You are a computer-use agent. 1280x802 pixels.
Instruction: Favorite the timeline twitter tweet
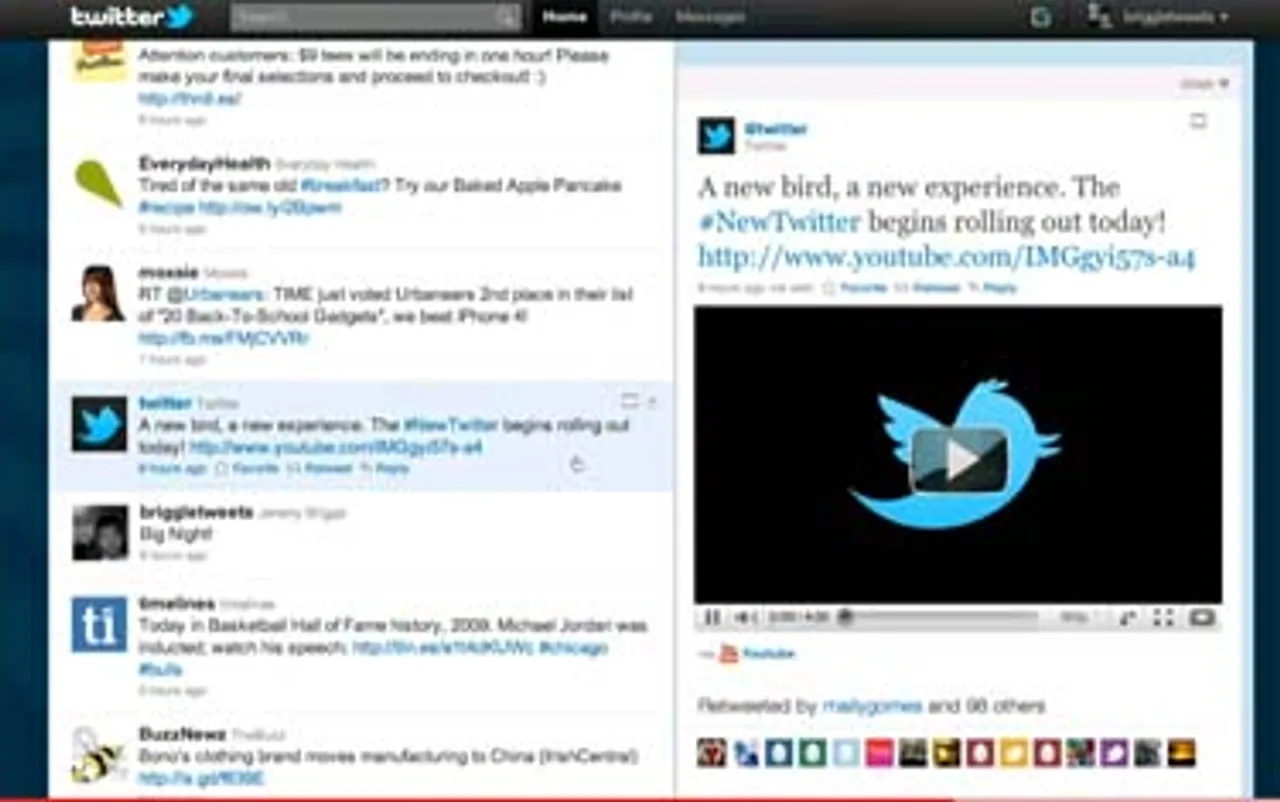pyautogui.click(x=245, y=468)
